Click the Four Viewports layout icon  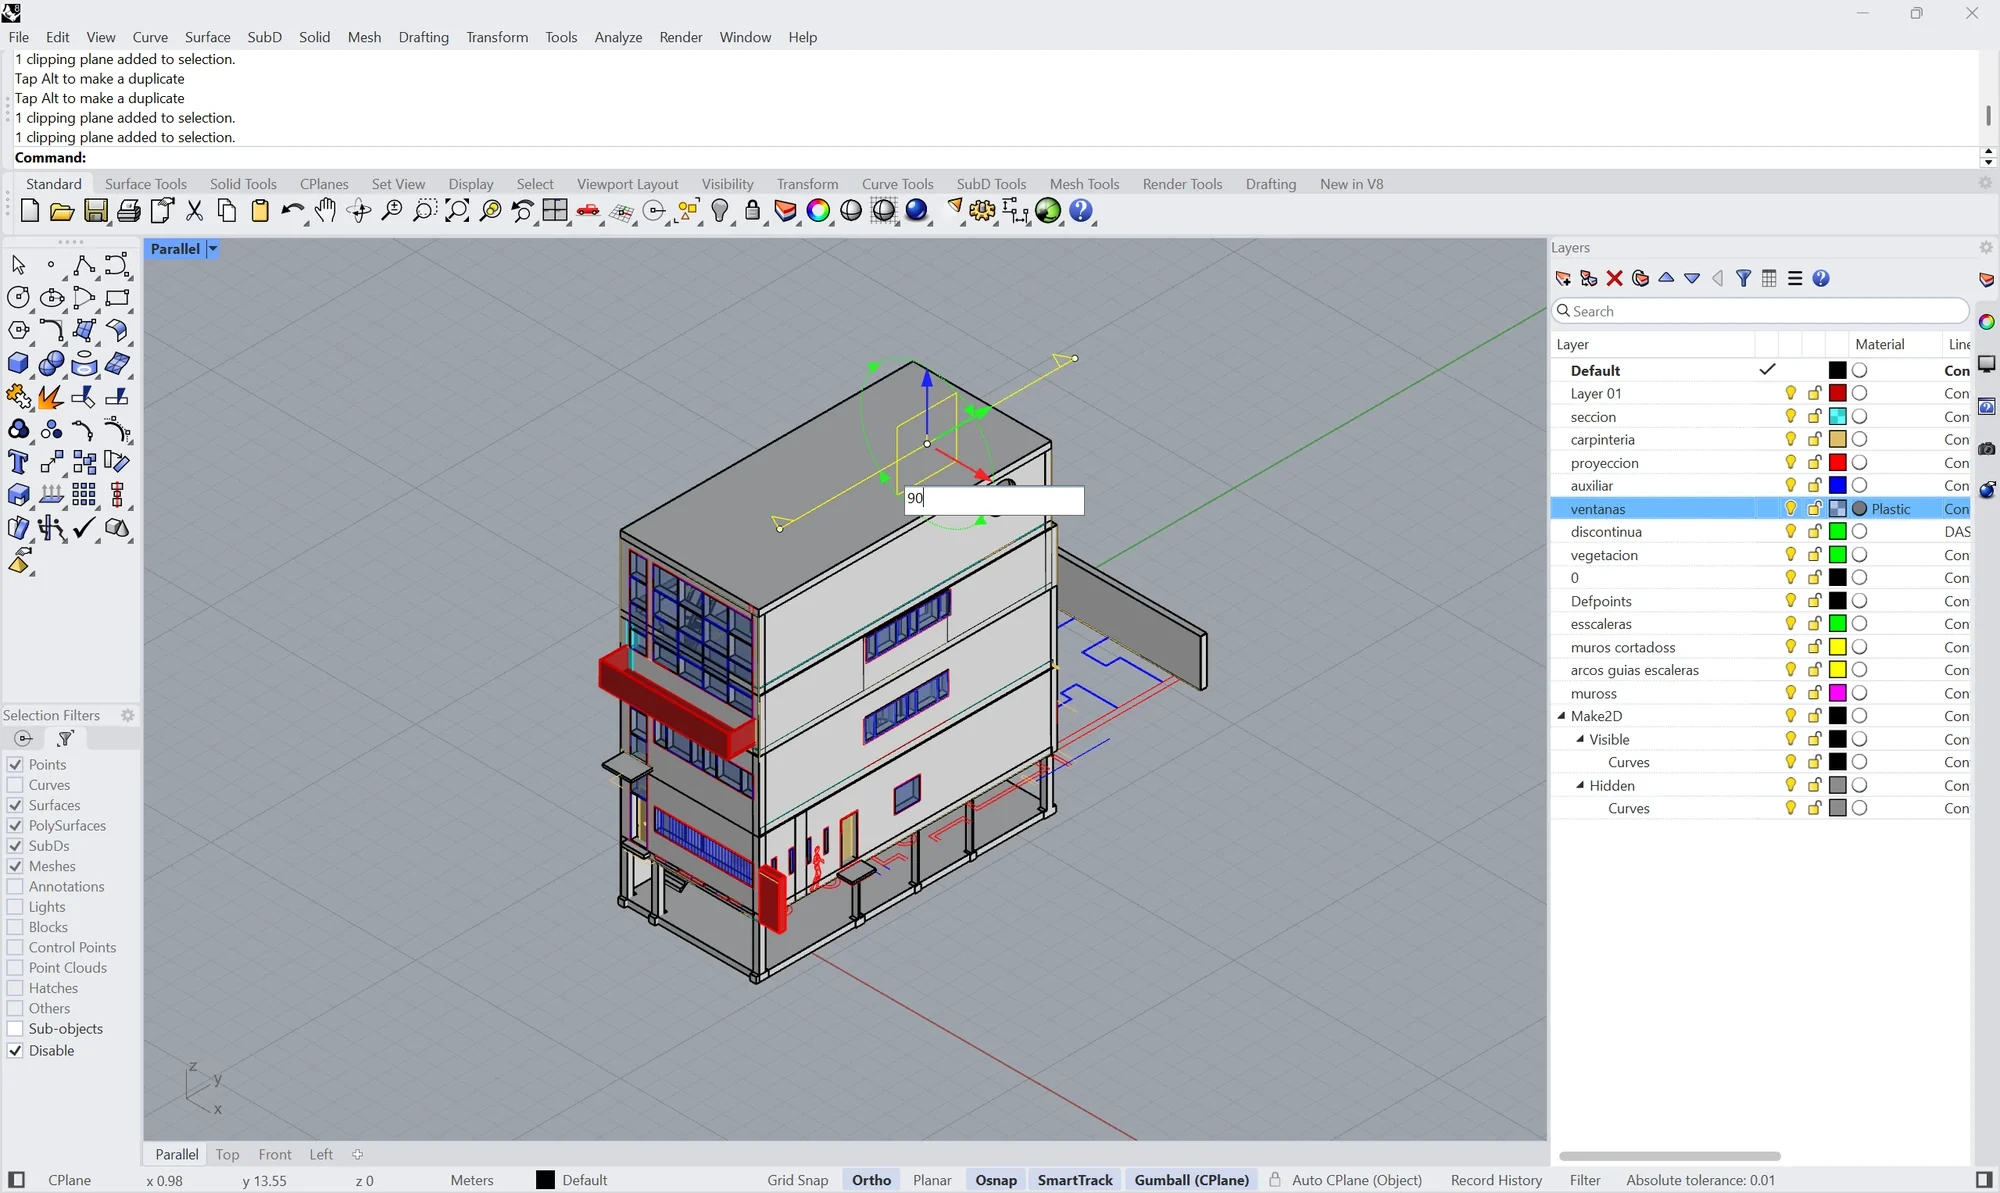tap(555, 211)
